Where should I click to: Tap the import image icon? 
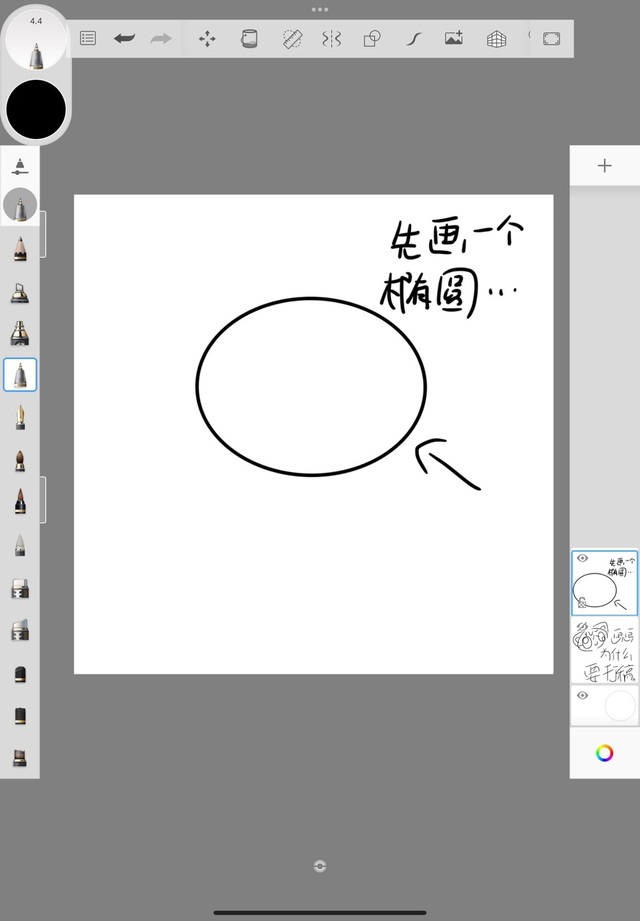tap(454, 39)
